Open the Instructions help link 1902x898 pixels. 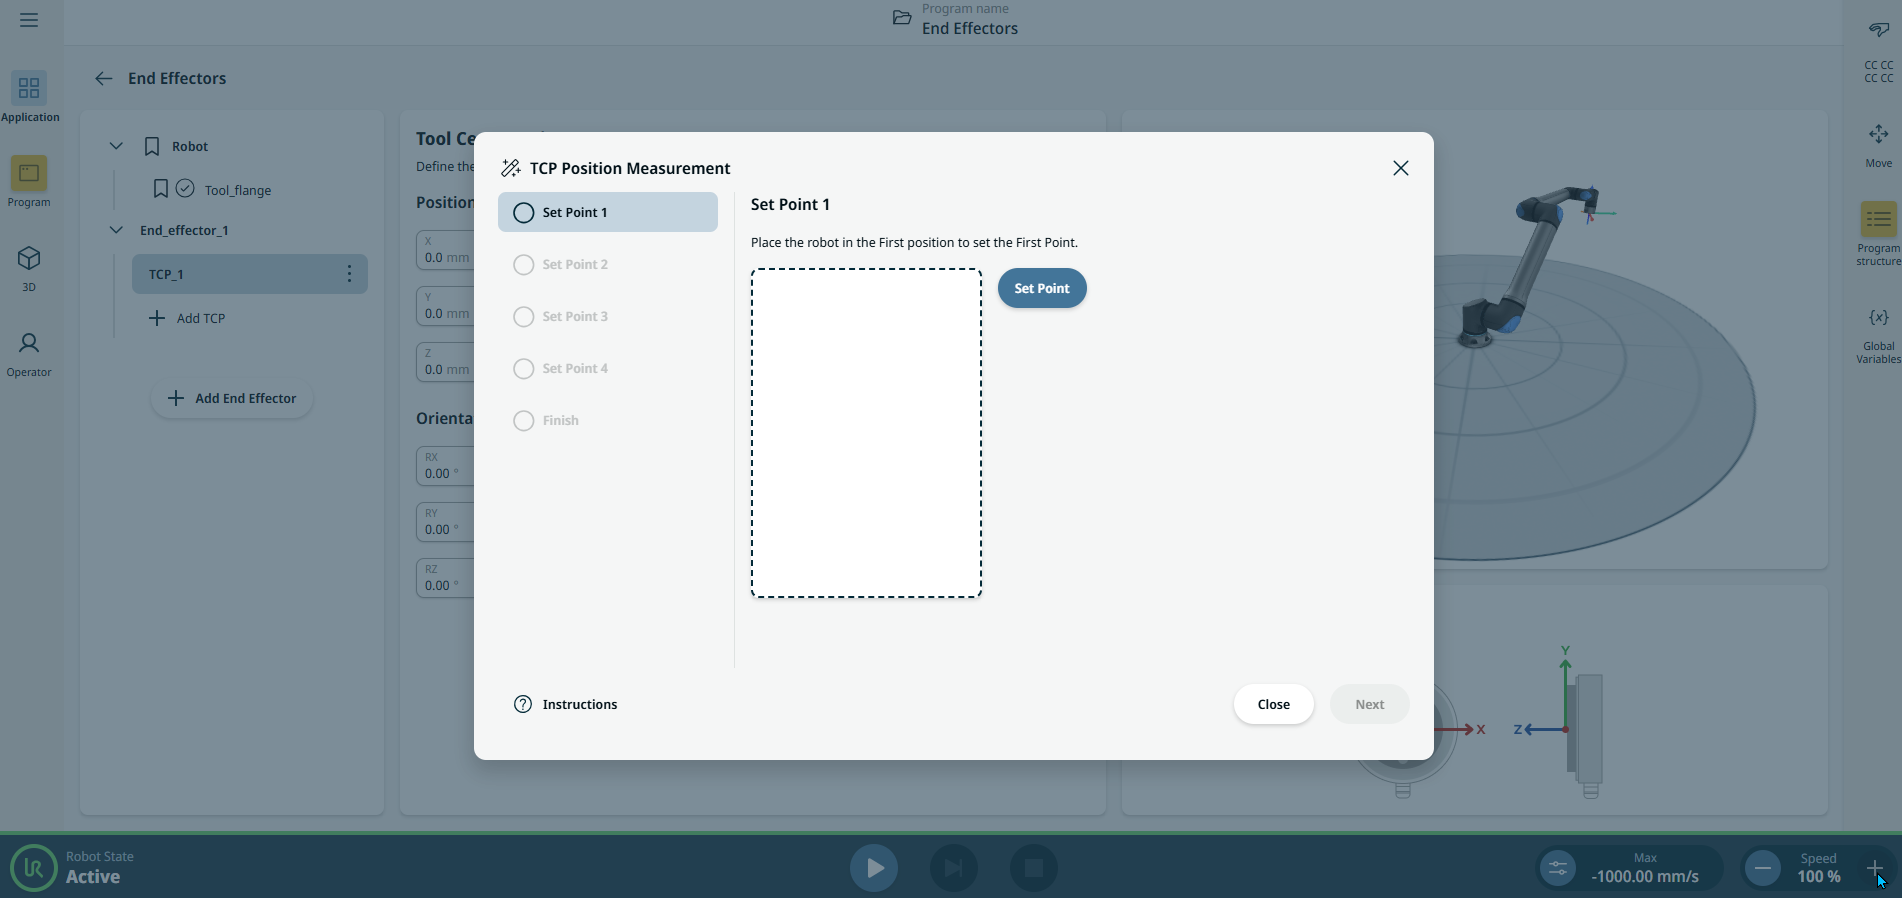pyautogui.click(x=566, y=705)
